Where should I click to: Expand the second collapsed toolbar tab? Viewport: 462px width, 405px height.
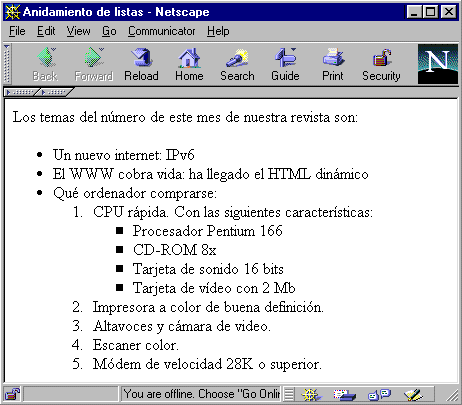(55, 92)
